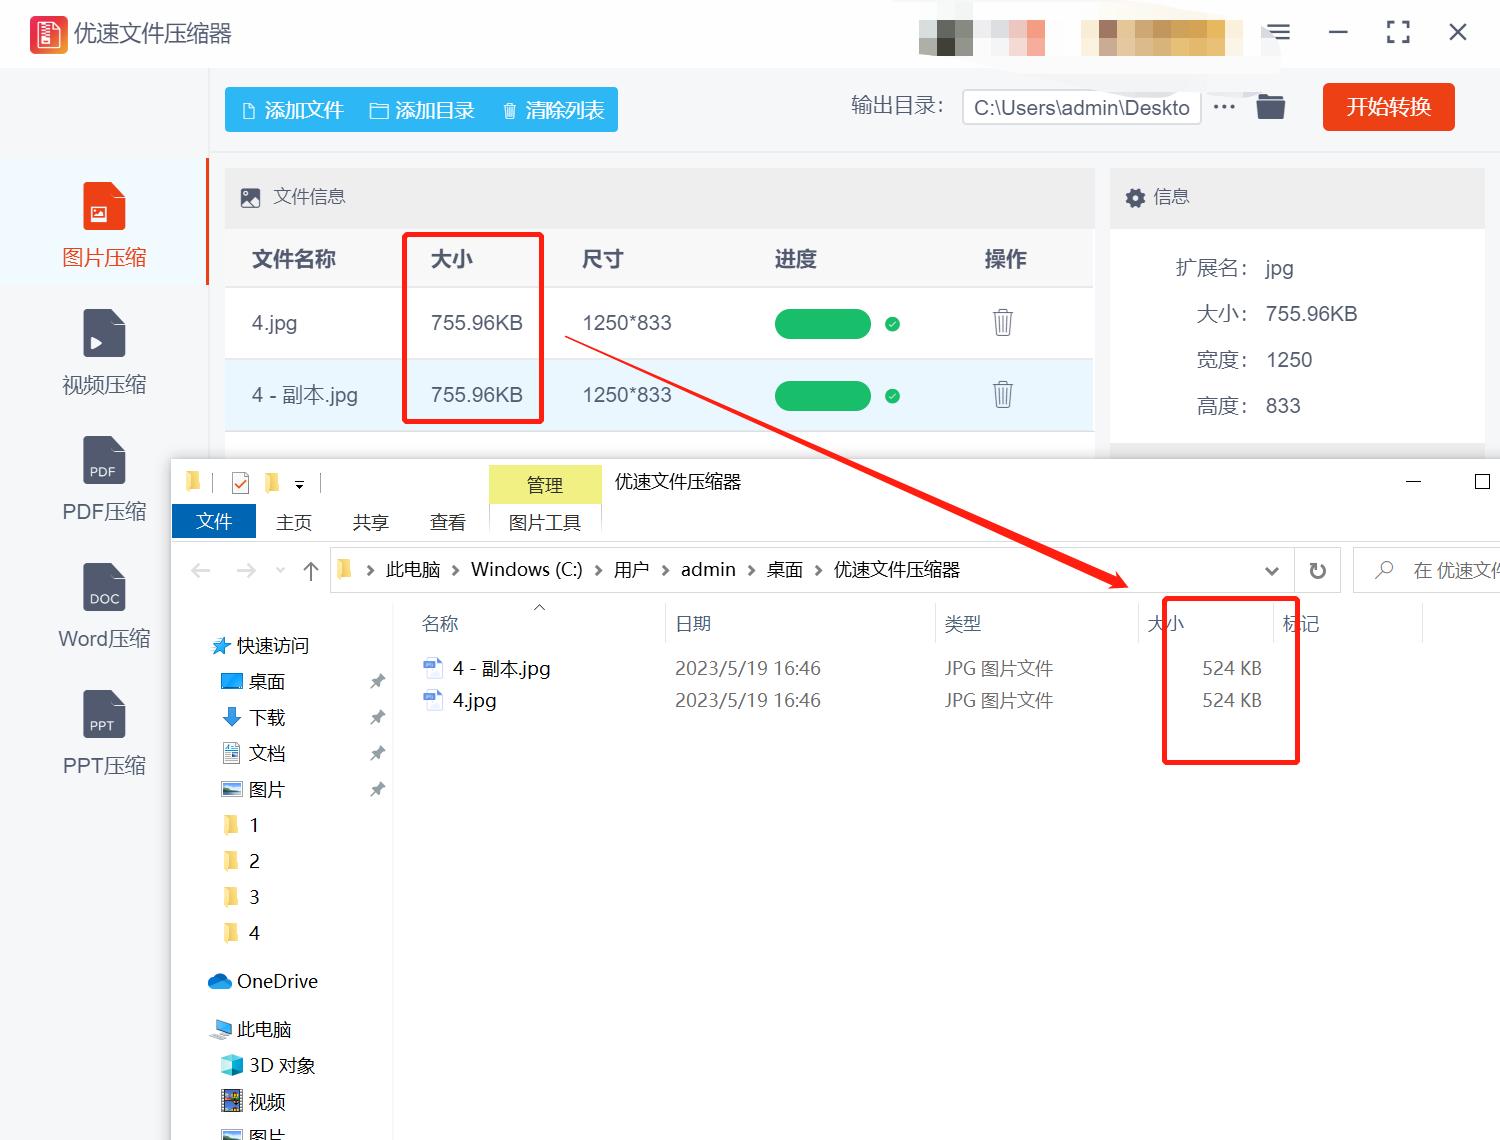
Task: Click the sort chevron above 名称 column
Action: (539, 607)
